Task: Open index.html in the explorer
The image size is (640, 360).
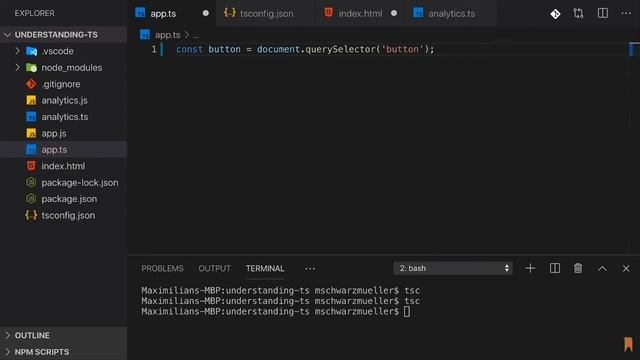Action: [63, 166]
